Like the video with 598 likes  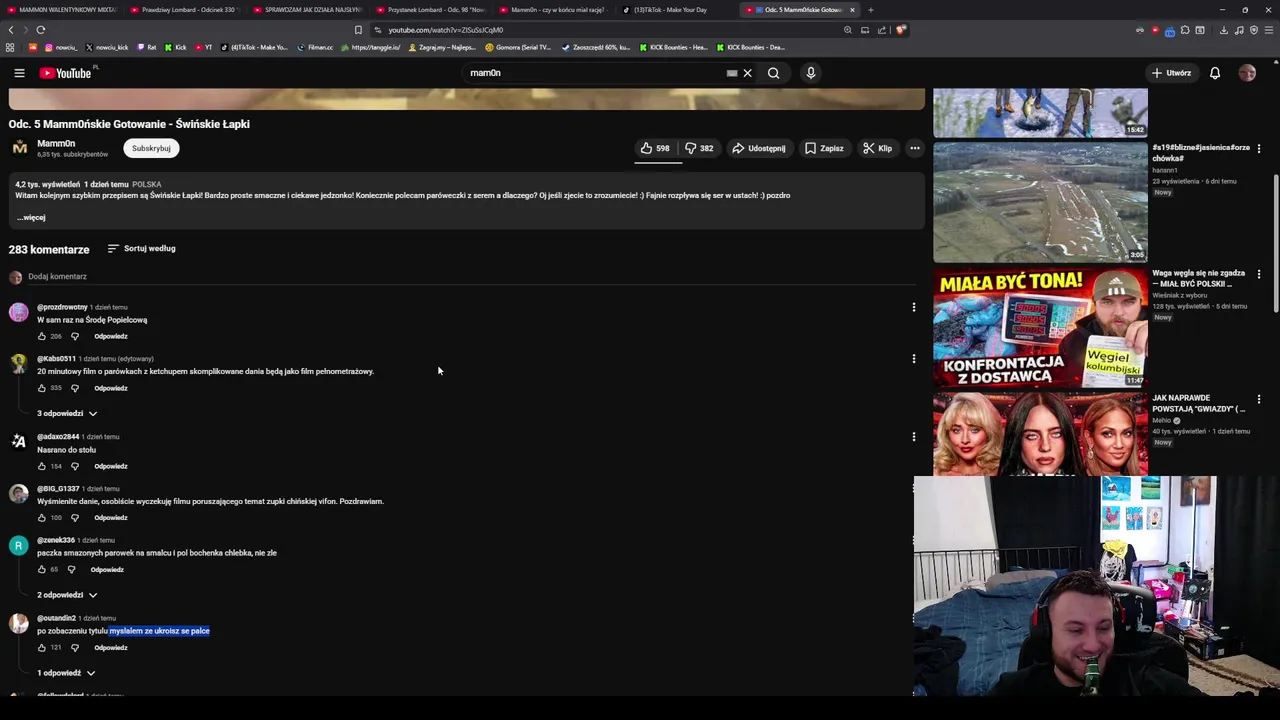pyautogui.click(x=655, y=148)
